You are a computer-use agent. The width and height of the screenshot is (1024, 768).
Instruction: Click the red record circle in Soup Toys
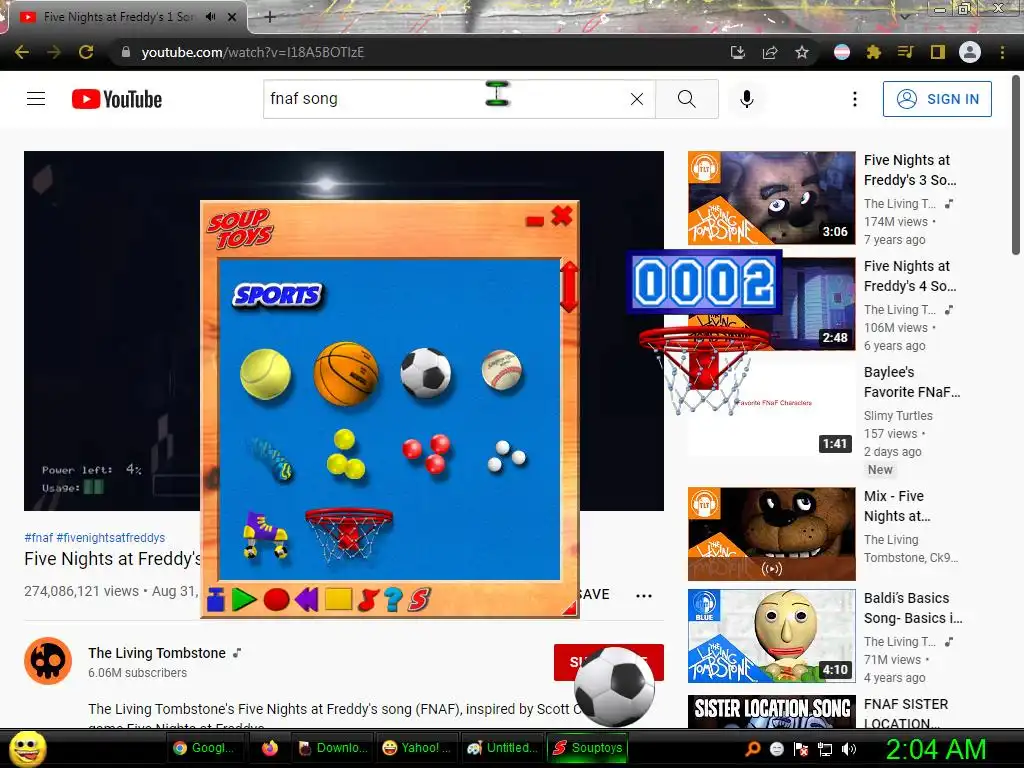276,599
